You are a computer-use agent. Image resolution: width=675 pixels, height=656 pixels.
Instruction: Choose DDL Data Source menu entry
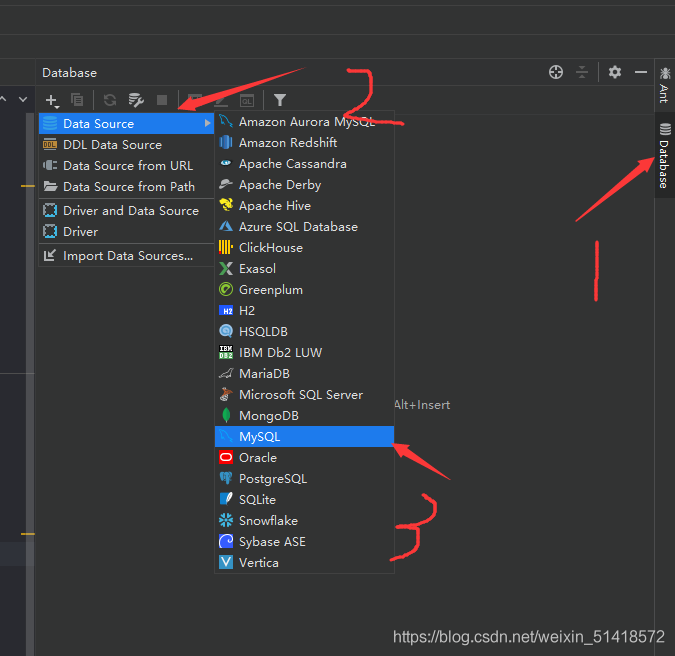pos(127,145)
